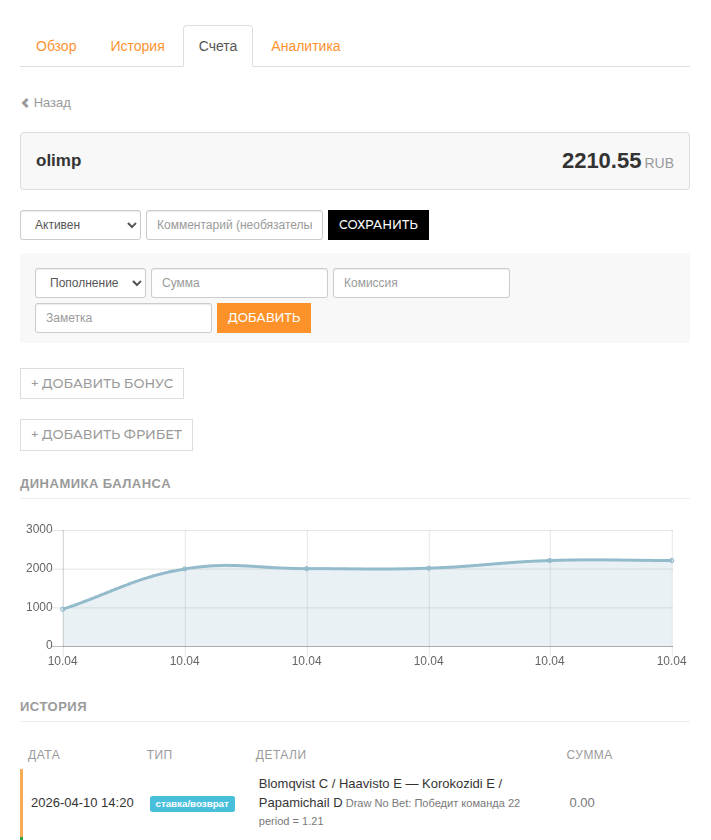The width and height of the screenshot is (711, 840).
Task: Click + ДОБАВИТЬ БОНУС button
Action: point(102,384)
